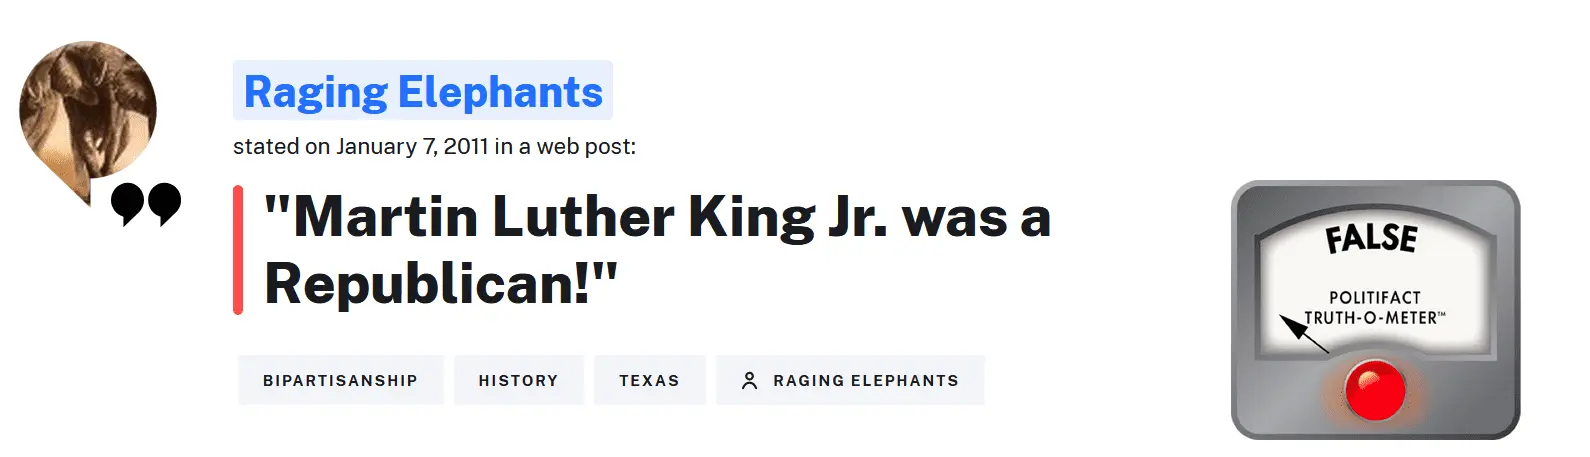Click the POLITIFACT wording on the gauge

[1374, 297]
